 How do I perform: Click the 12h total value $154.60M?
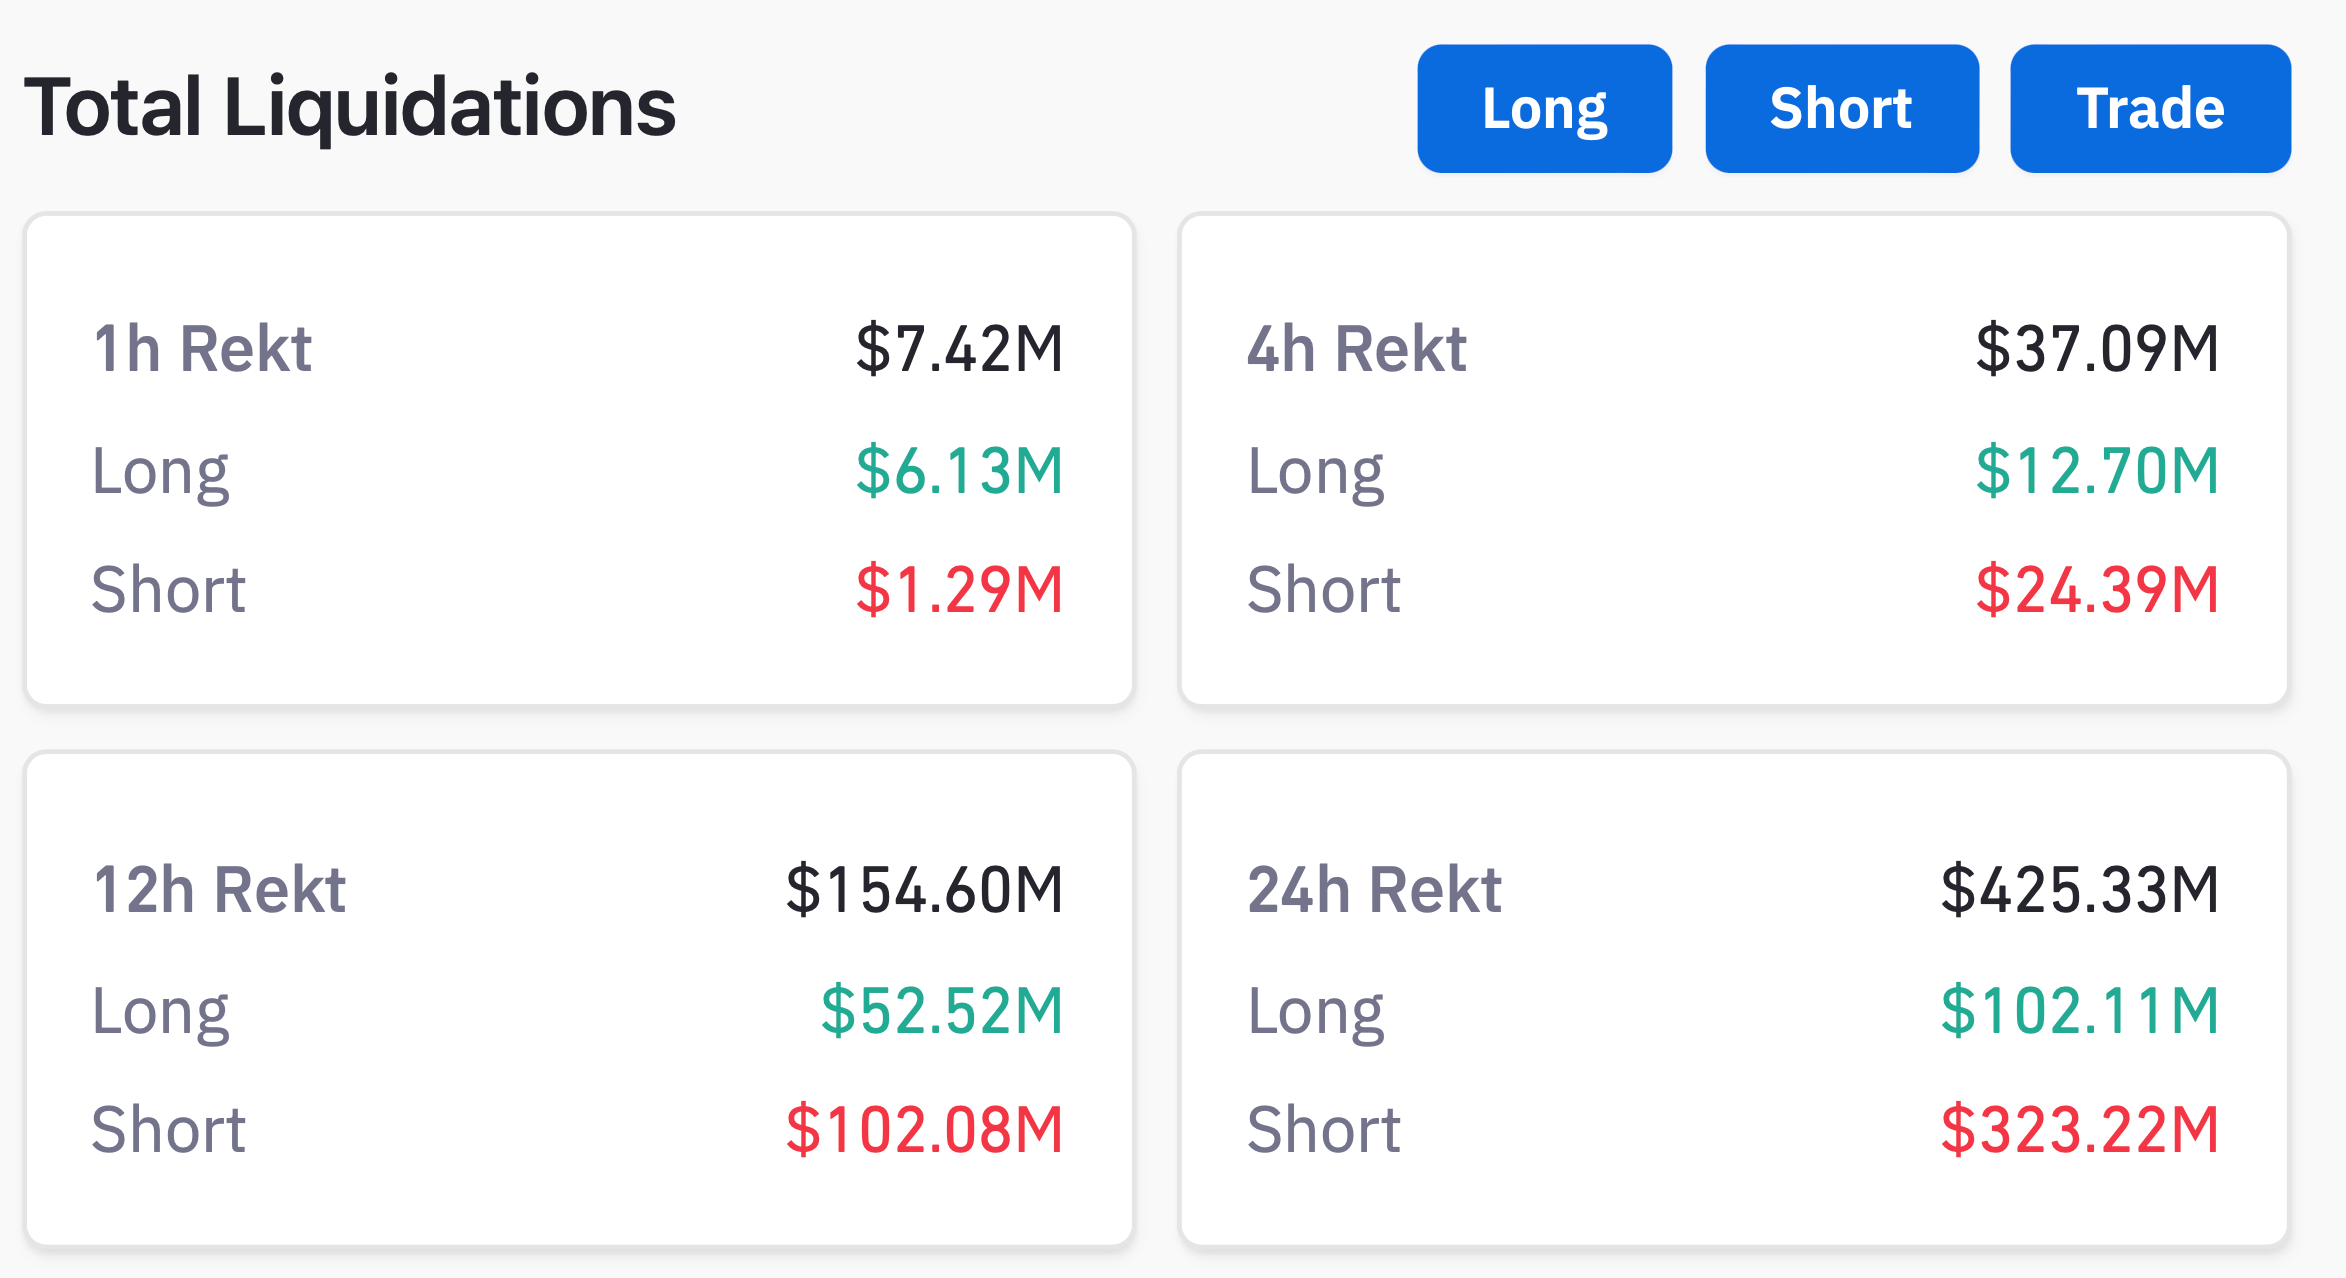[x=924, y=889]
